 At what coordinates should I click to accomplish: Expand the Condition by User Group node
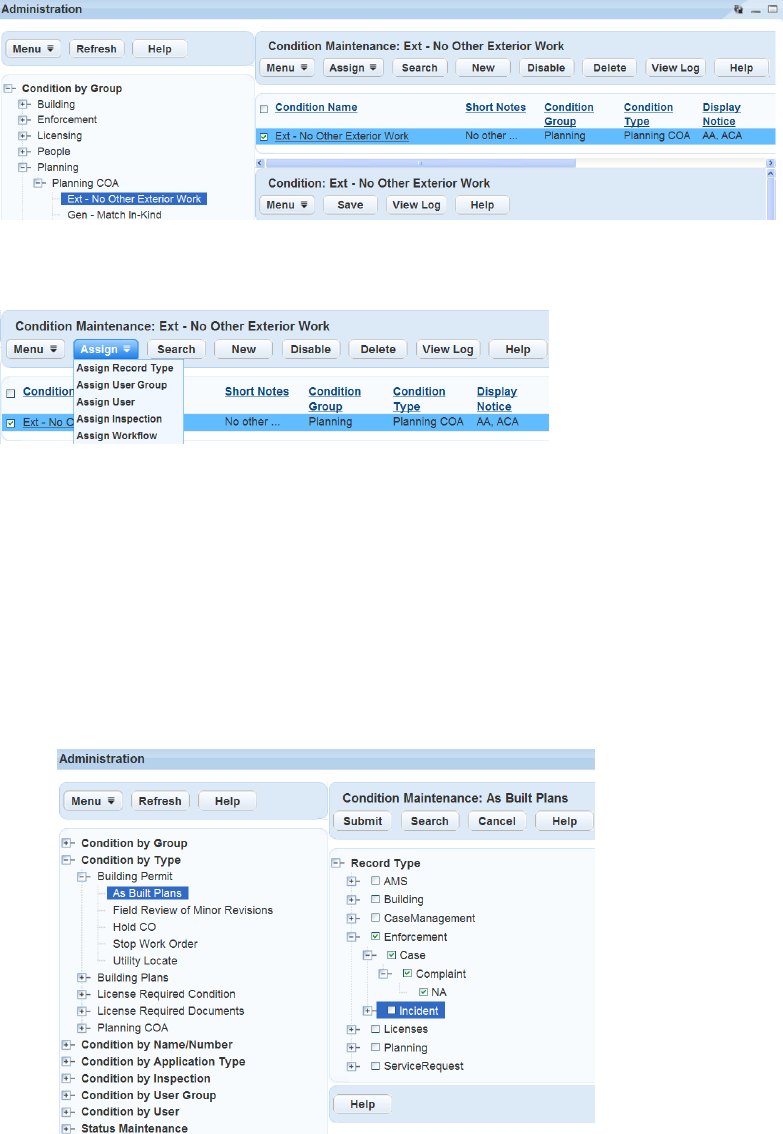tap(67, 1095)
